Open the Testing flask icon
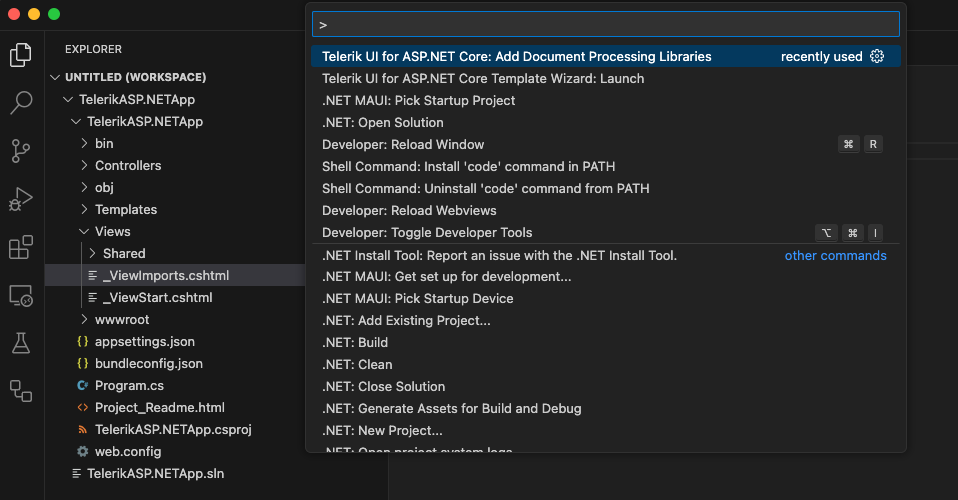 pos(21,343)
